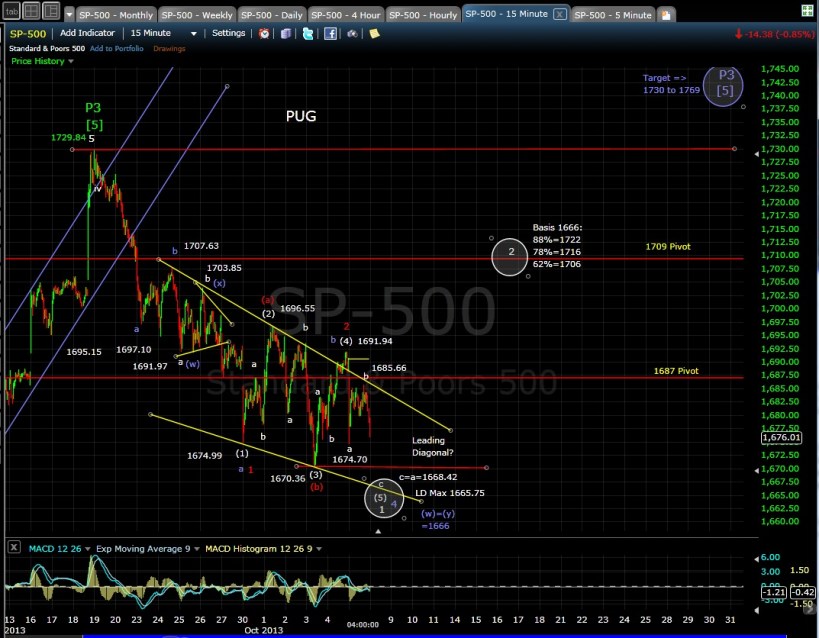The height and width of the screenshot is (638, 819).
Task: Click the 1707.63 price label
Action: [201, 246]
